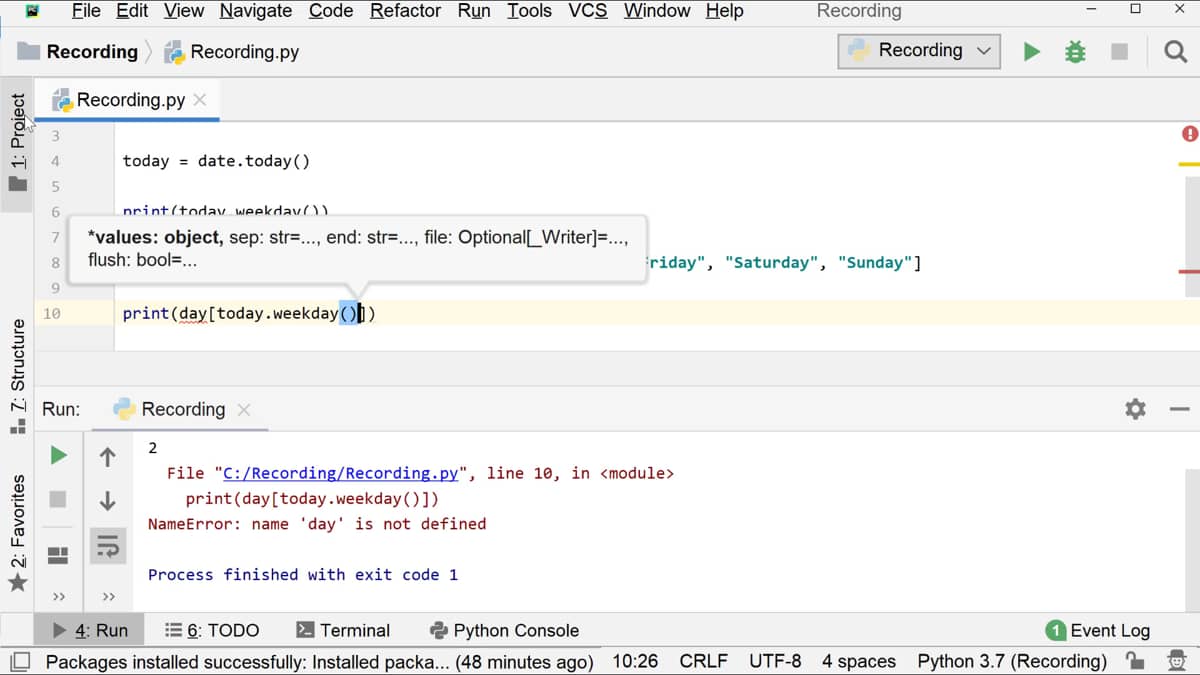The image size is (1200, 675).
Task: Open the Event Log
Action: click(1098, 630)
